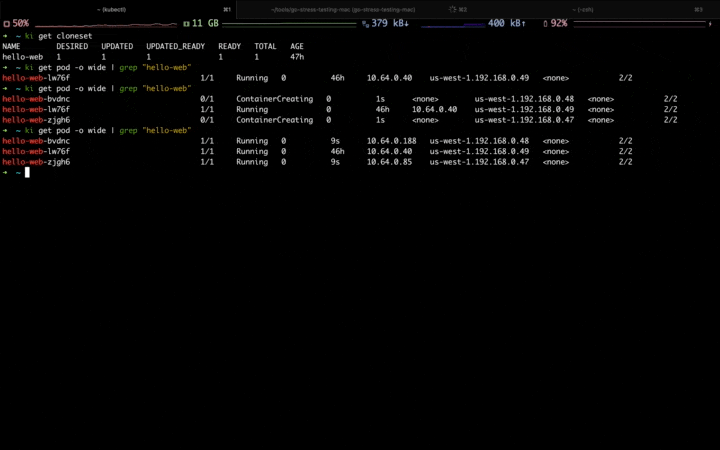Click the NAME column header
Image resolution: width=720 pixels, height=450 pixels.
11,46
